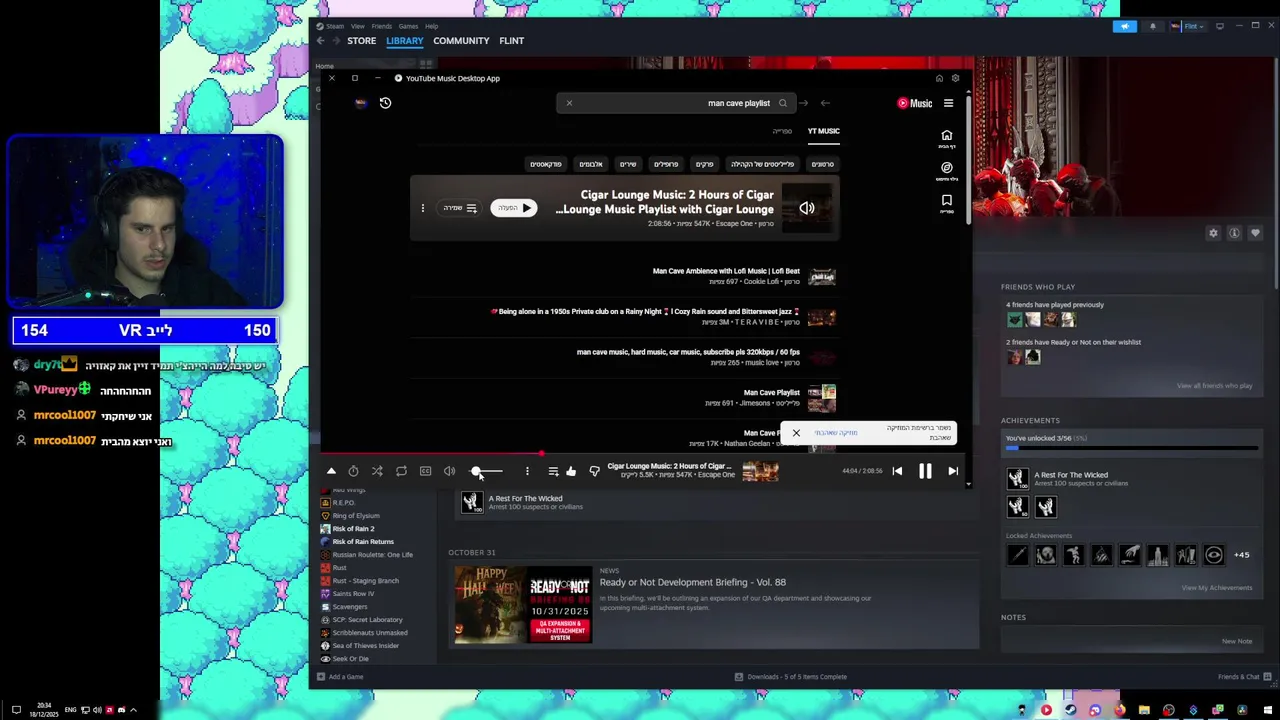Select Risk of Rain 2 in Steam library
1280x720 pixels.
353,529
